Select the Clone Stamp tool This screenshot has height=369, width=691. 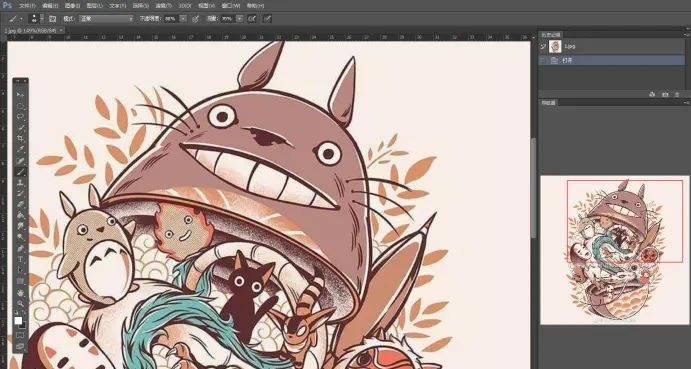20,183
